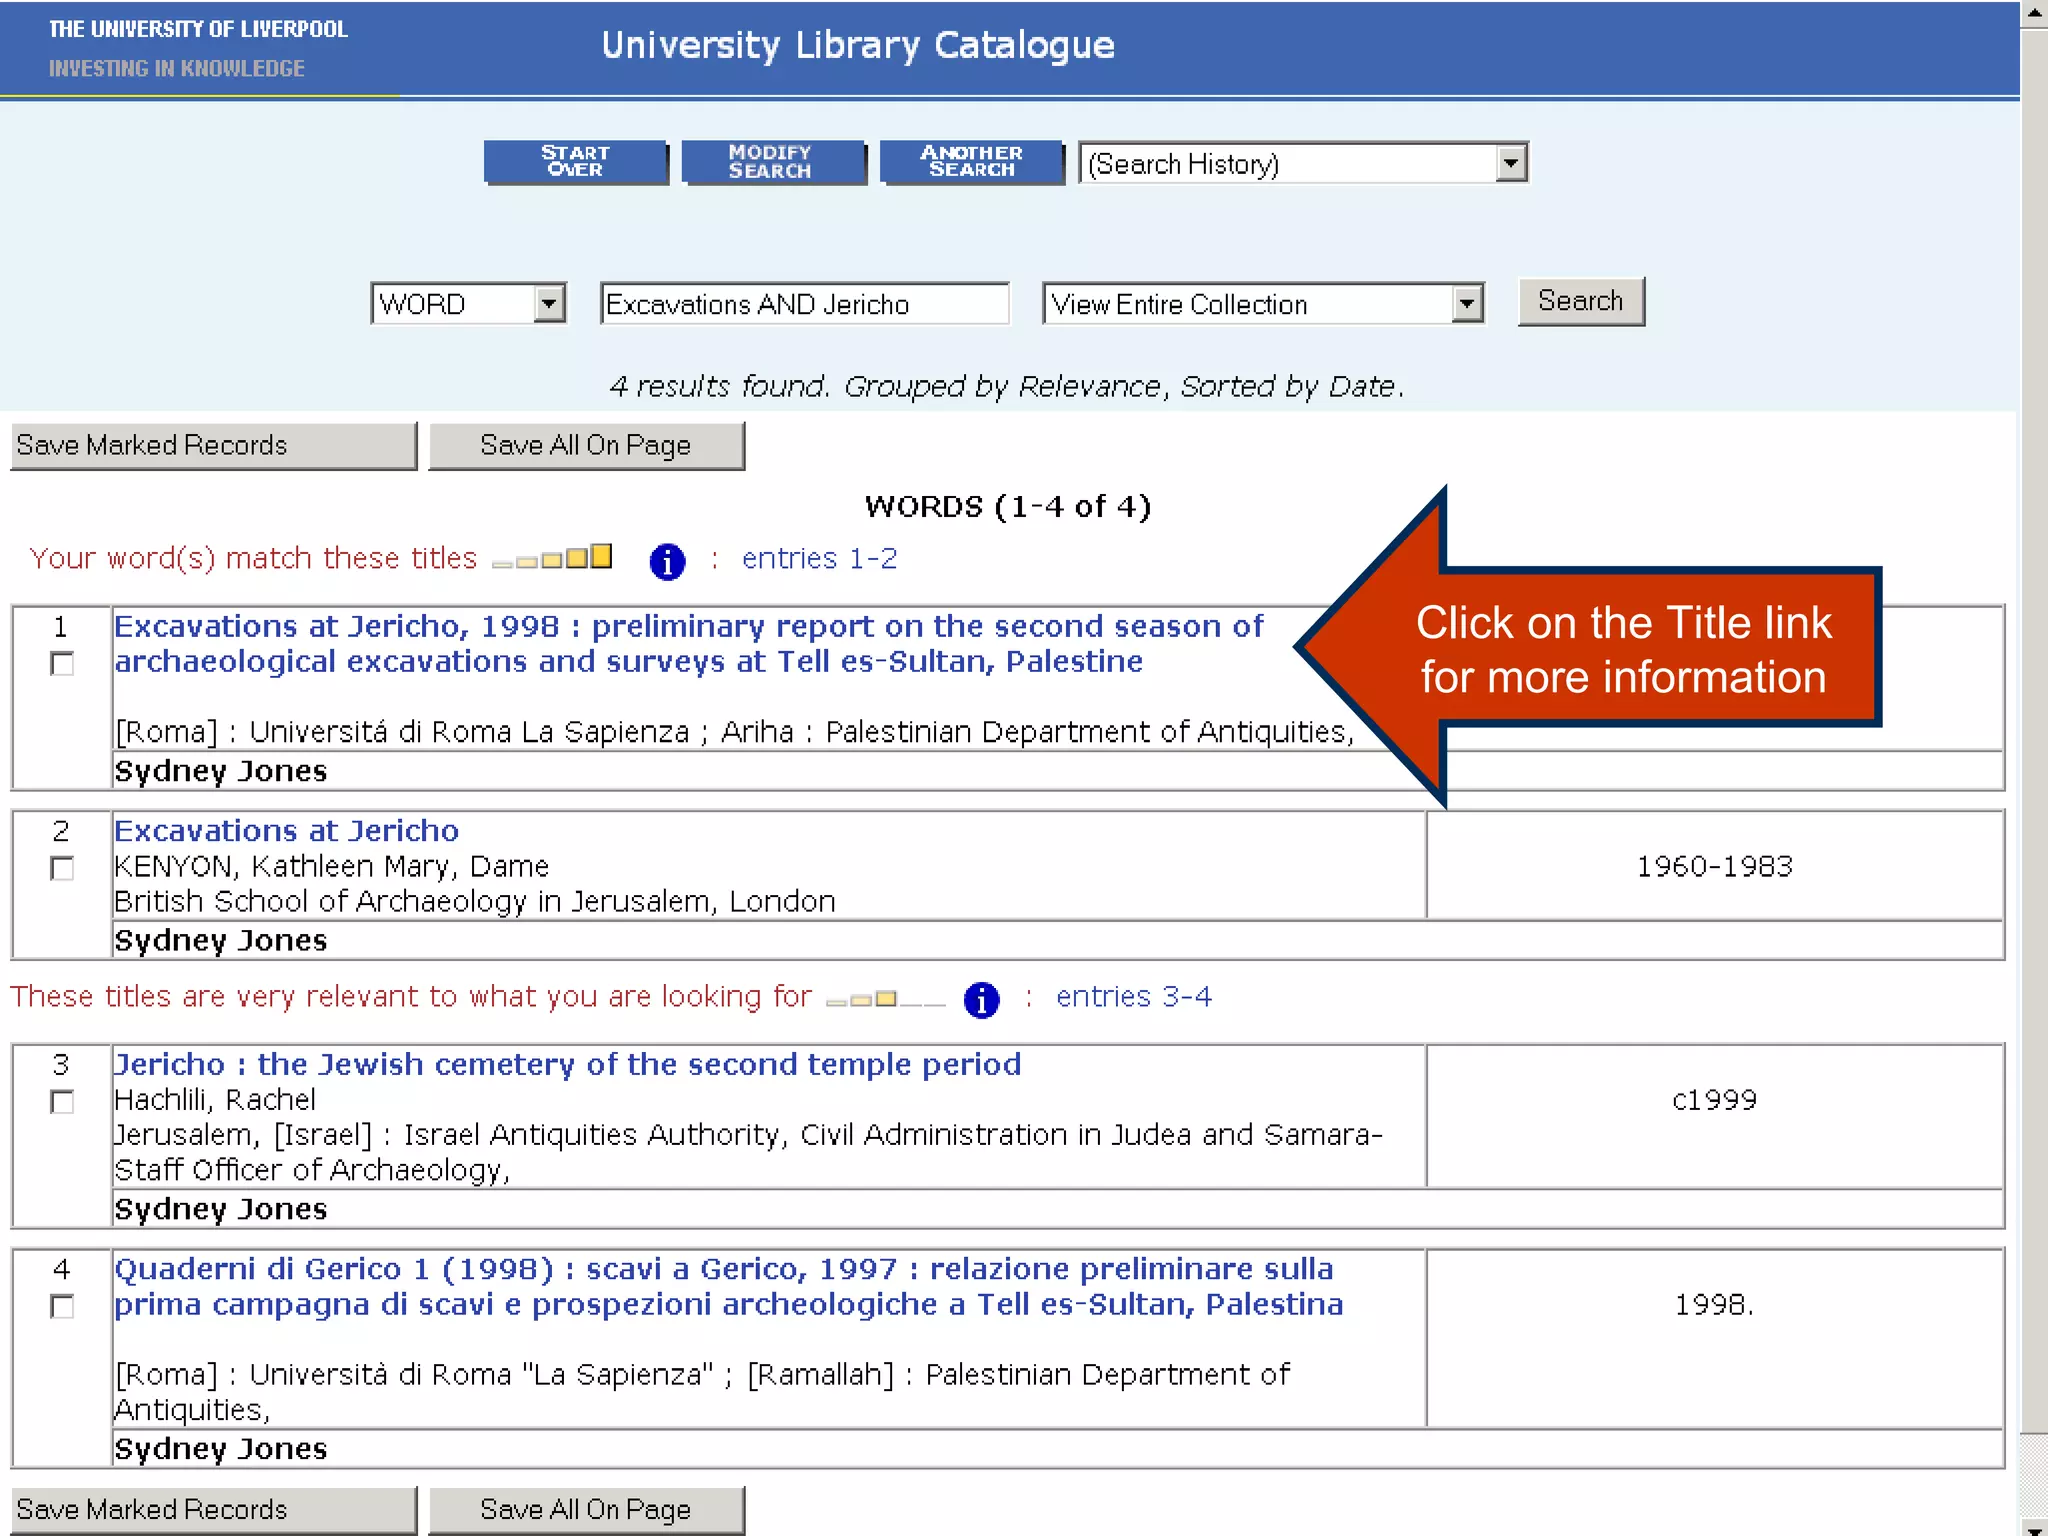The height and width of the screenshot is (1536, 2048).
Task: Click into the Excavations AND Jericho search field
Action: [804, 304]
